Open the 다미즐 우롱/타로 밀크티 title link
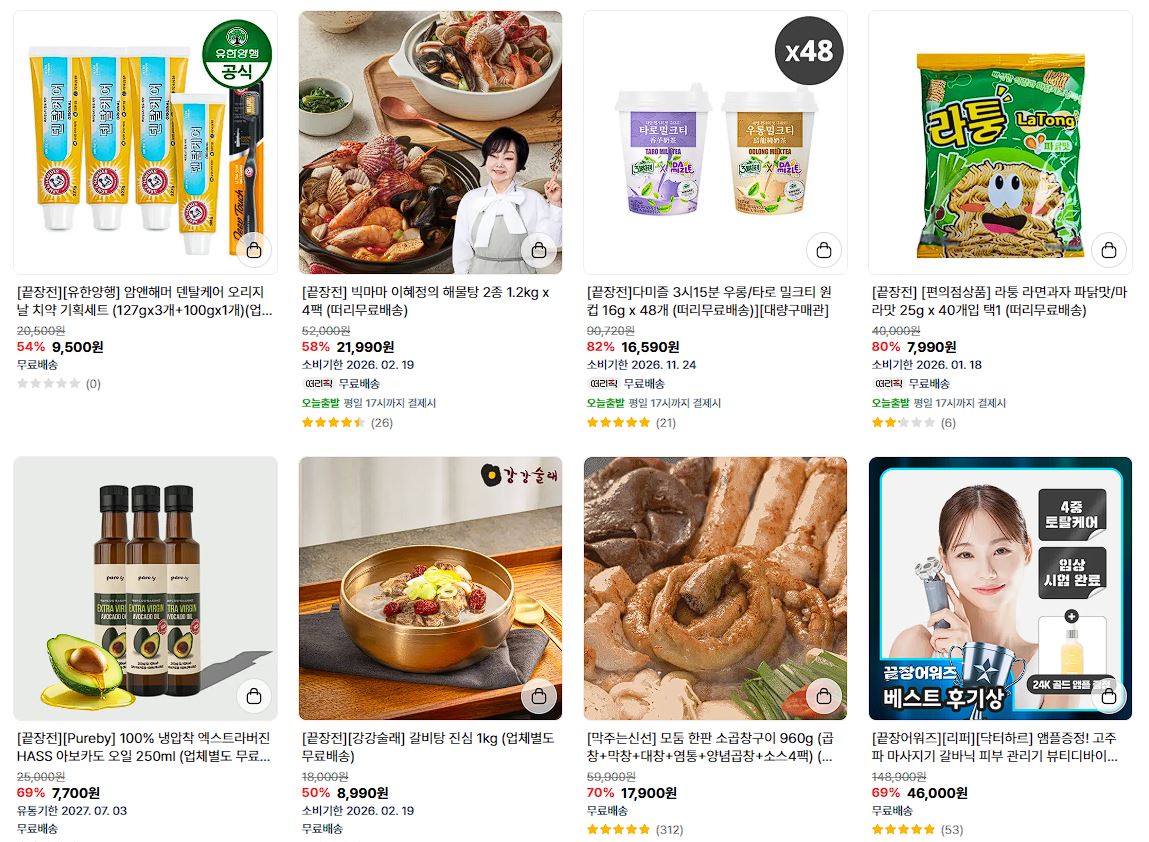This screenshot has width=1149, height=842. [x=709, y=301]
